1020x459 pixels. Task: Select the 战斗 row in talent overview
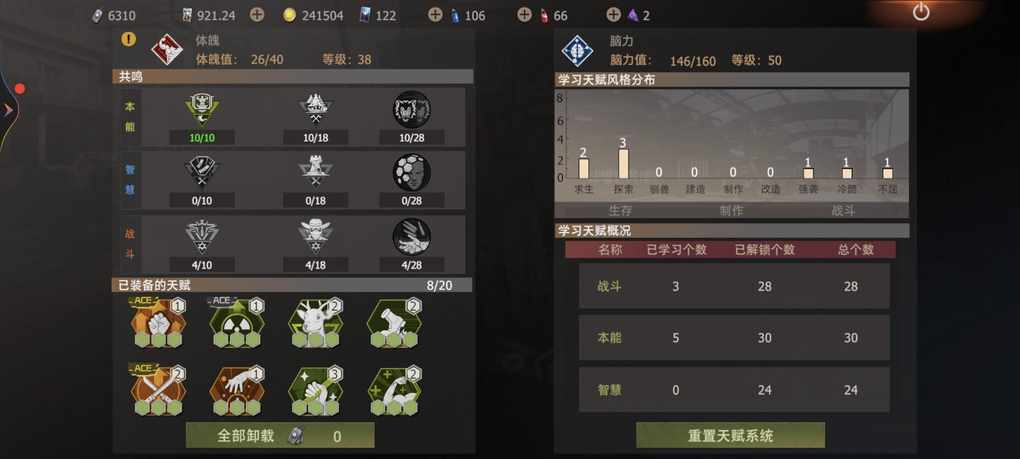click(x=734, y=286)
